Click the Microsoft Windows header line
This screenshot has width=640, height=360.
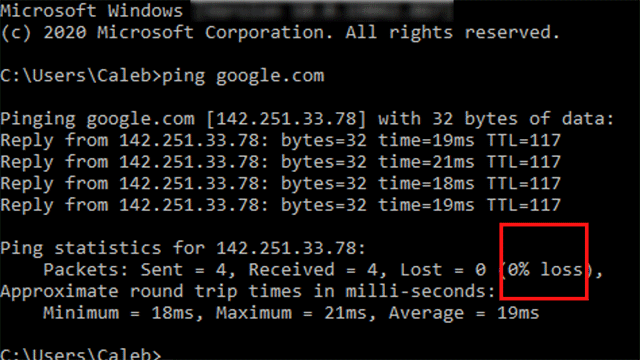[x=91, y=11]
